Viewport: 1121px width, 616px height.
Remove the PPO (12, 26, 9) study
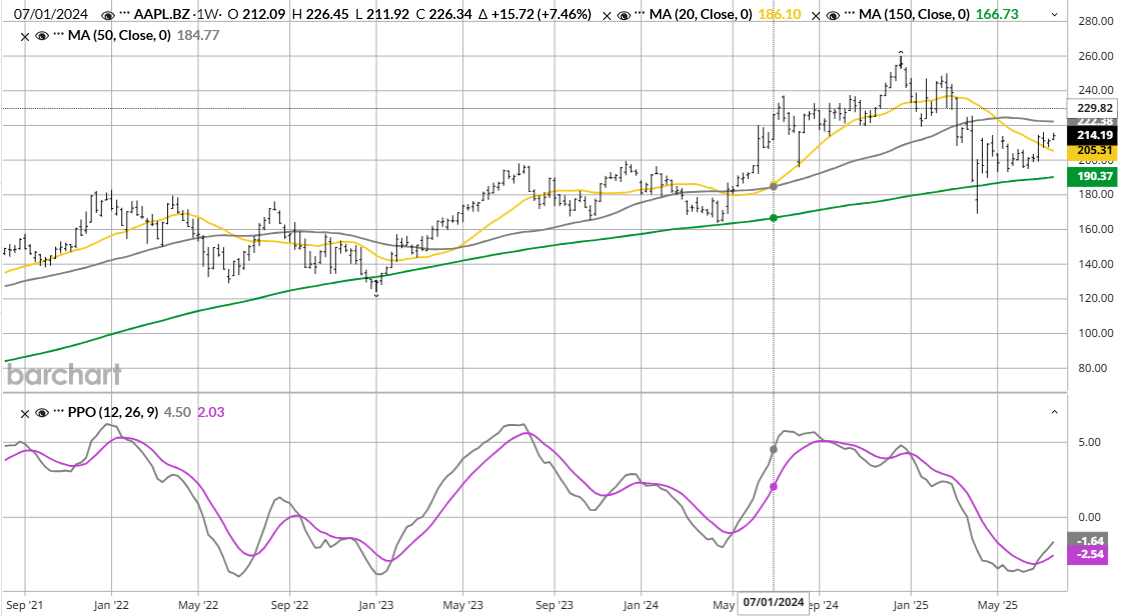tap(25, 414)
